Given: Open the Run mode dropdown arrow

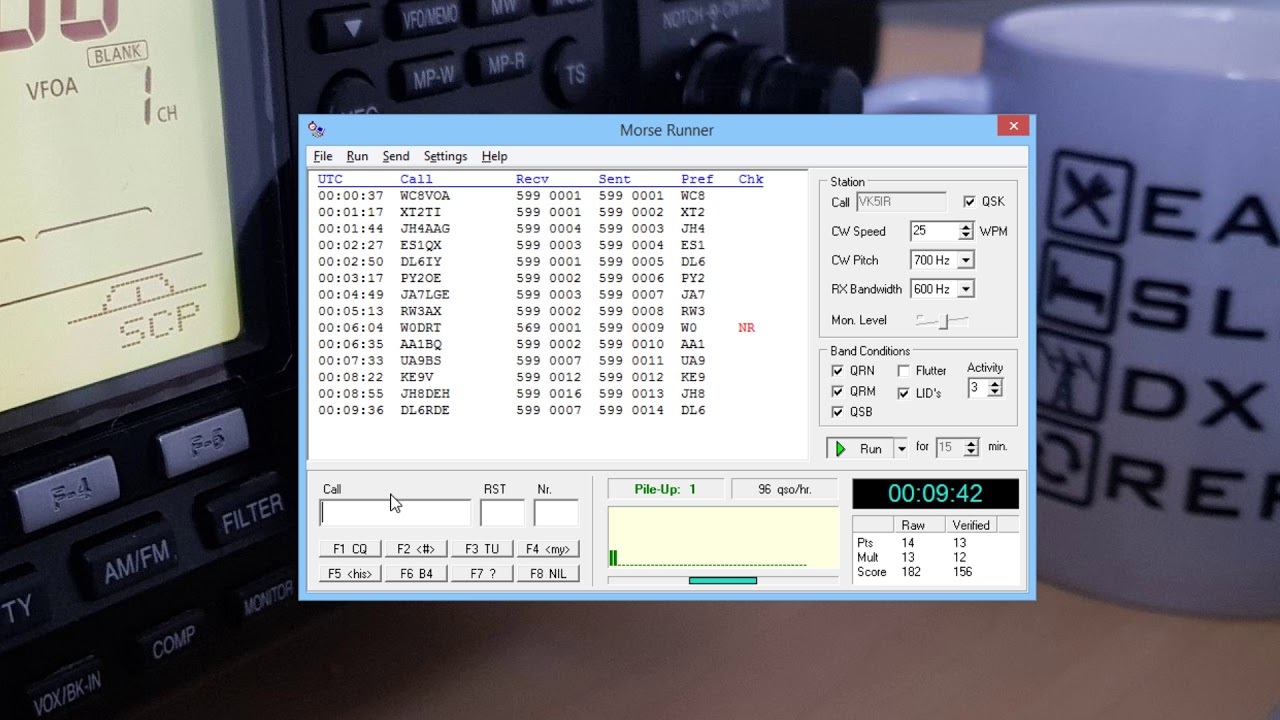Looking at the screenshot, I should (901, 449).
